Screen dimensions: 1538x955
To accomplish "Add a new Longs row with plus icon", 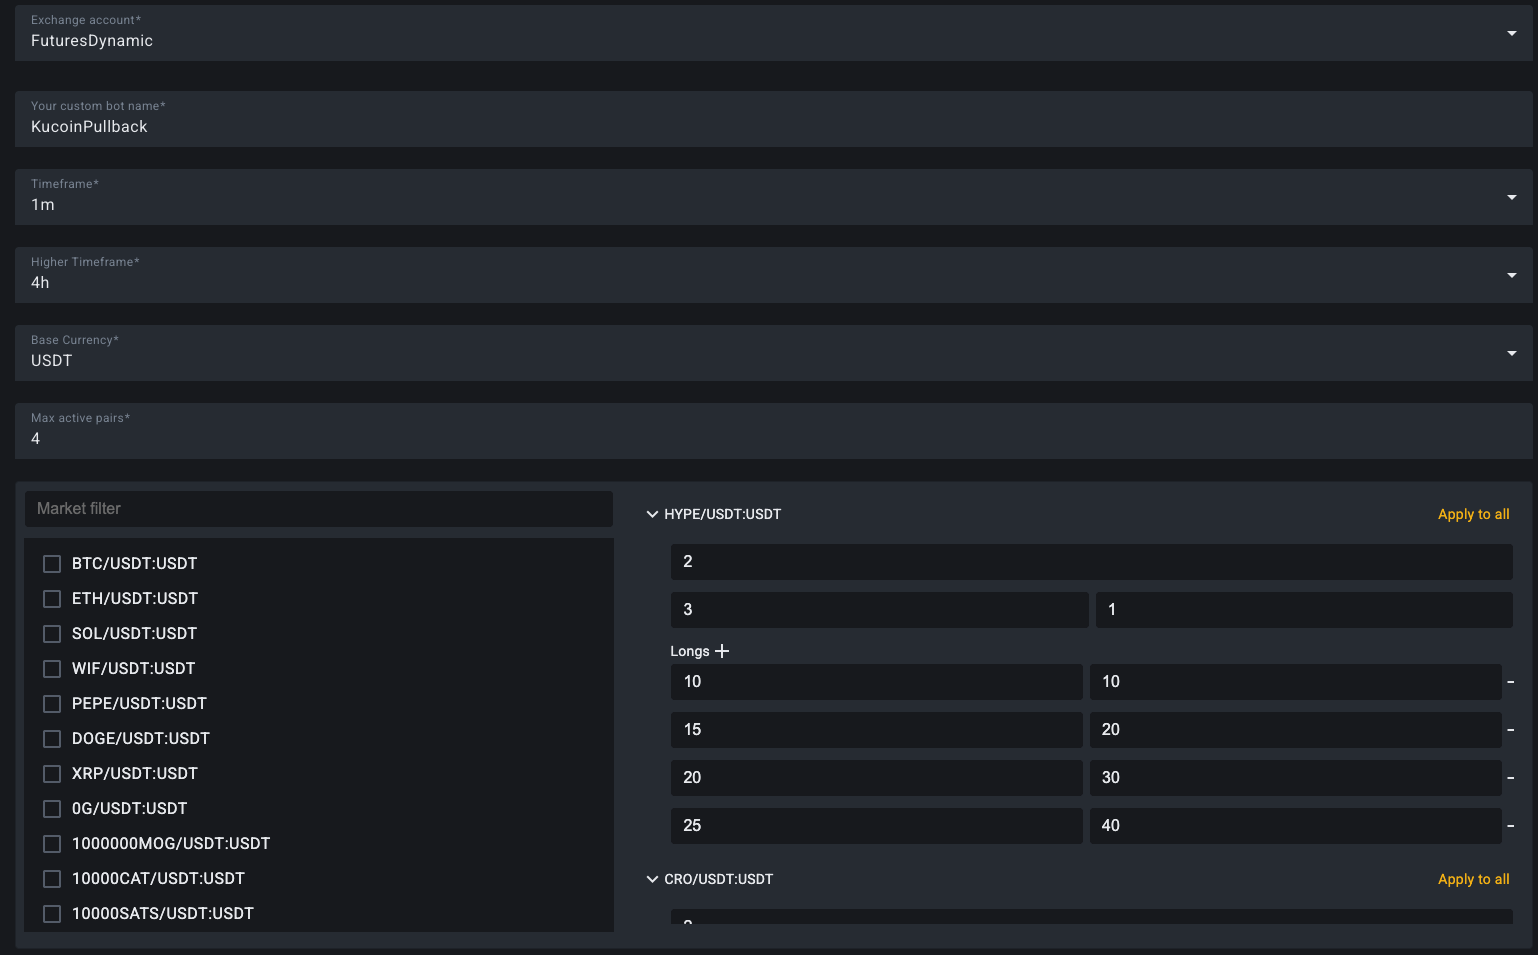I will pyautogui.click(x=722, y=651).
